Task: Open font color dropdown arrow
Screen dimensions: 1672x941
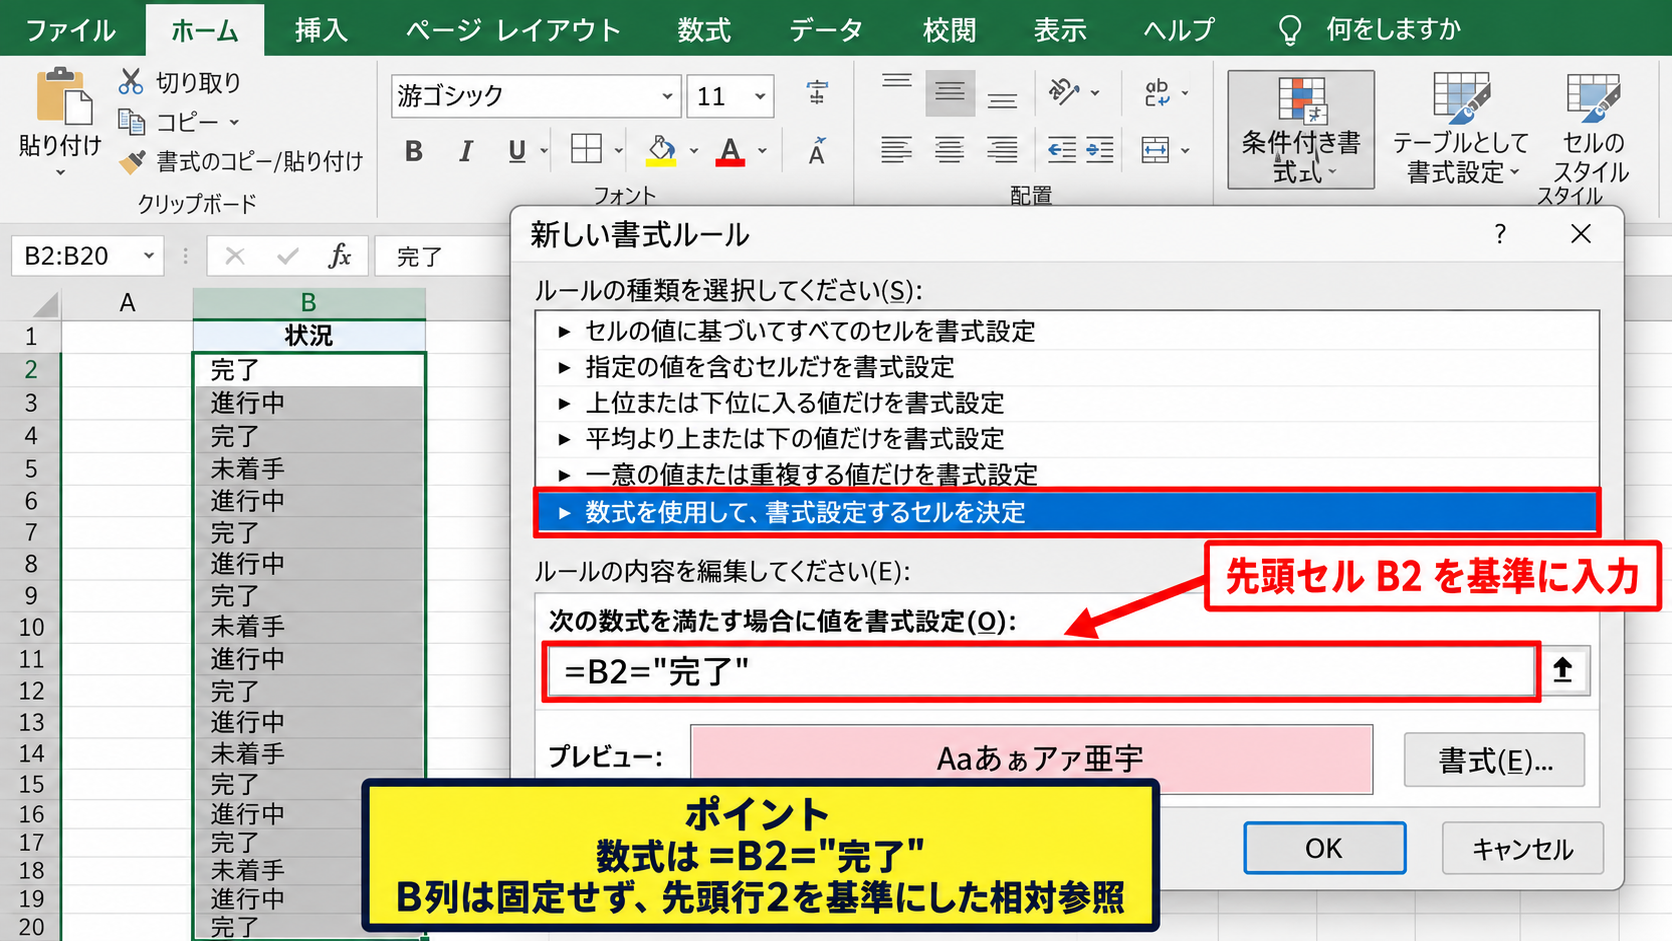Action: 763,152
